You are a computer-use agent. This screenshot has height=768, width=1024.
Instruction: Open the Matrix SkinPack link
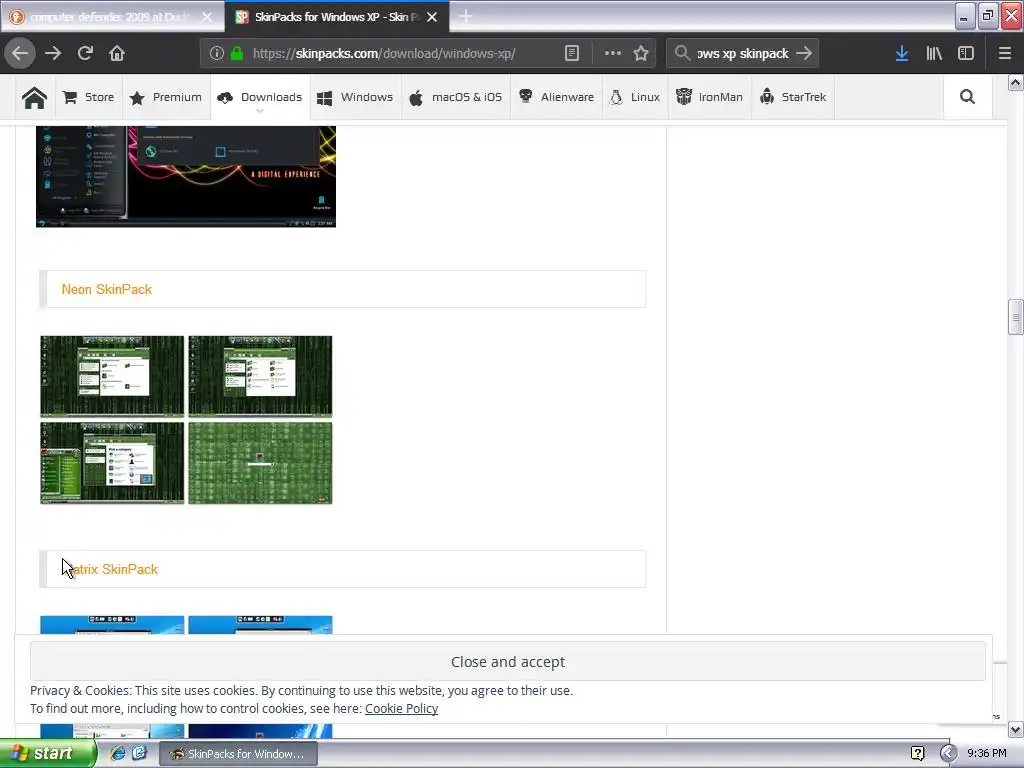(110, 569)
